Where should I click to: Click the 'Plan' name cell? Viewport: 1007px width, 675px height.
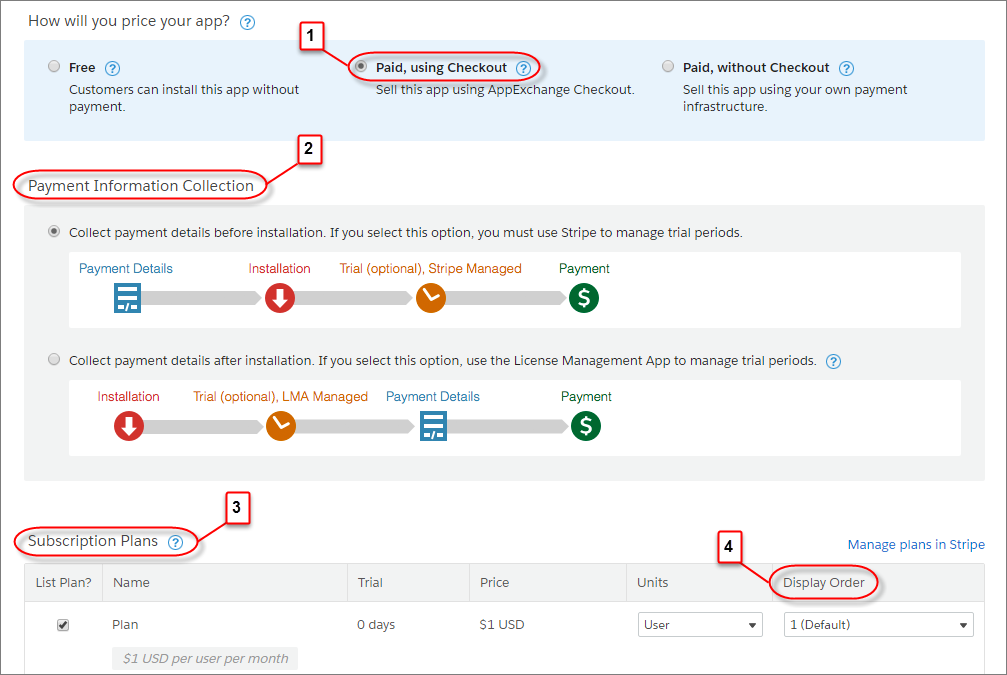coord(125,624)
